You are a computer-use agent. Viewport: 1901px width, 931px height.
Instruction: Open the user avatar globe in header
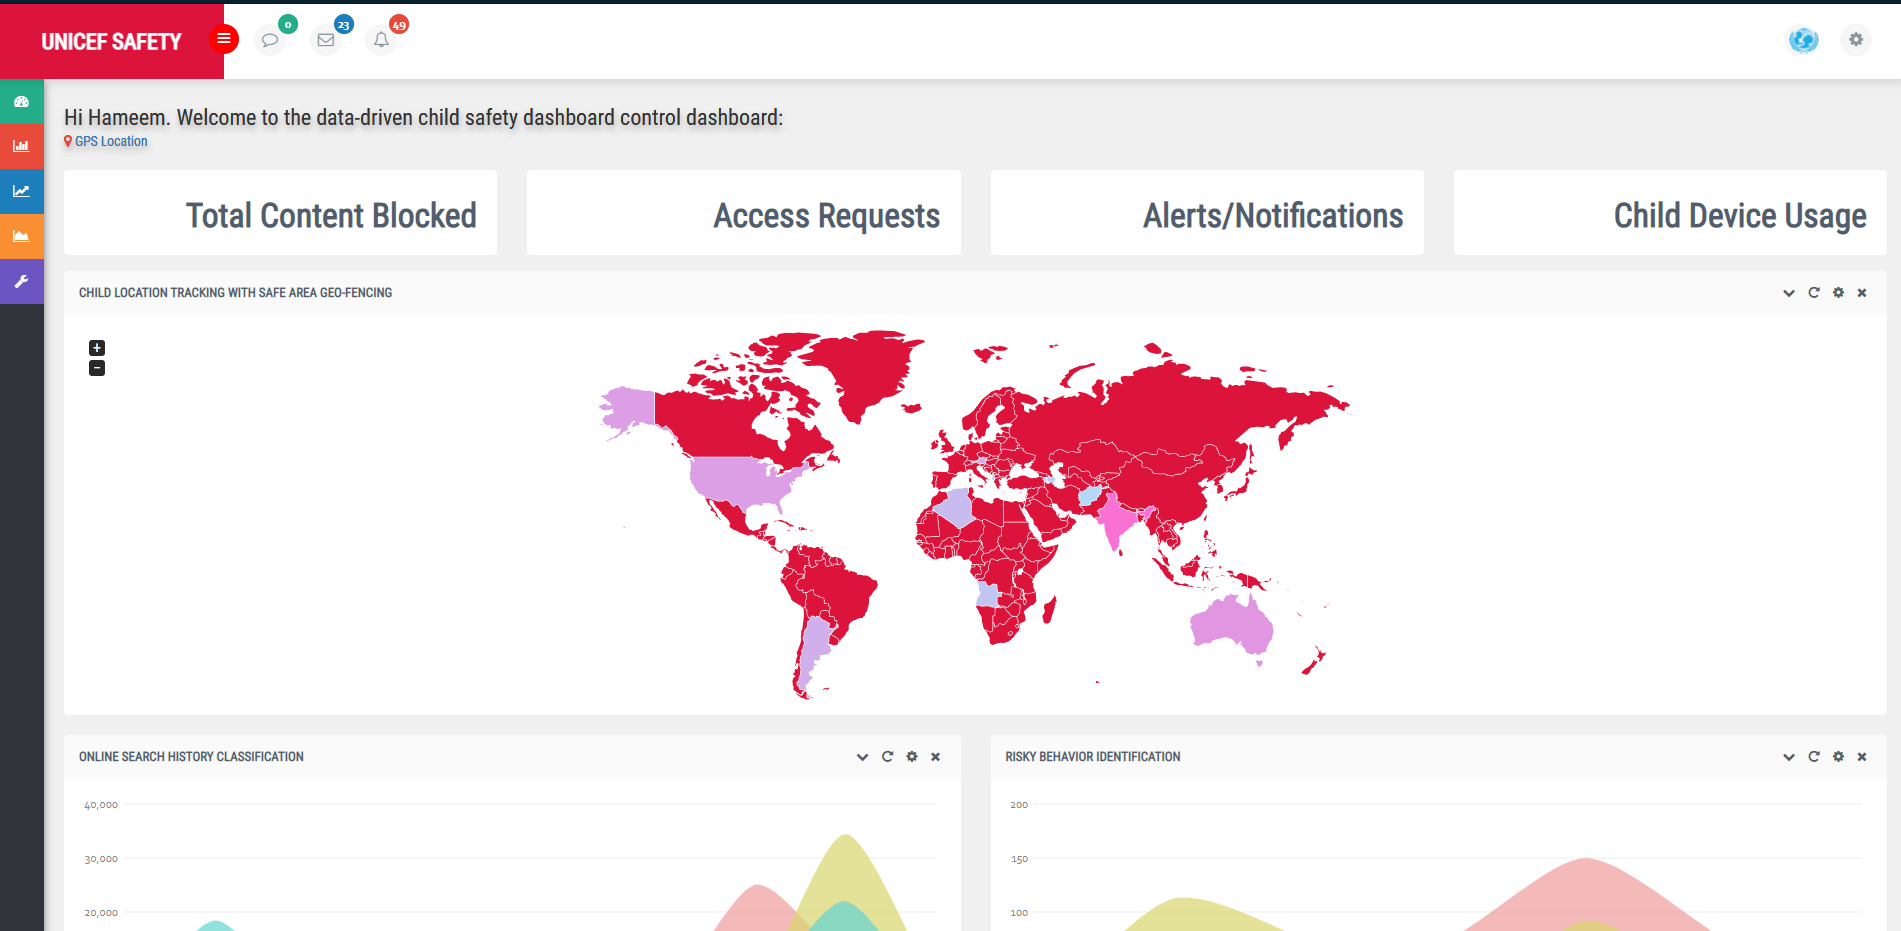pyautogui.click(x=1803, y=40)
